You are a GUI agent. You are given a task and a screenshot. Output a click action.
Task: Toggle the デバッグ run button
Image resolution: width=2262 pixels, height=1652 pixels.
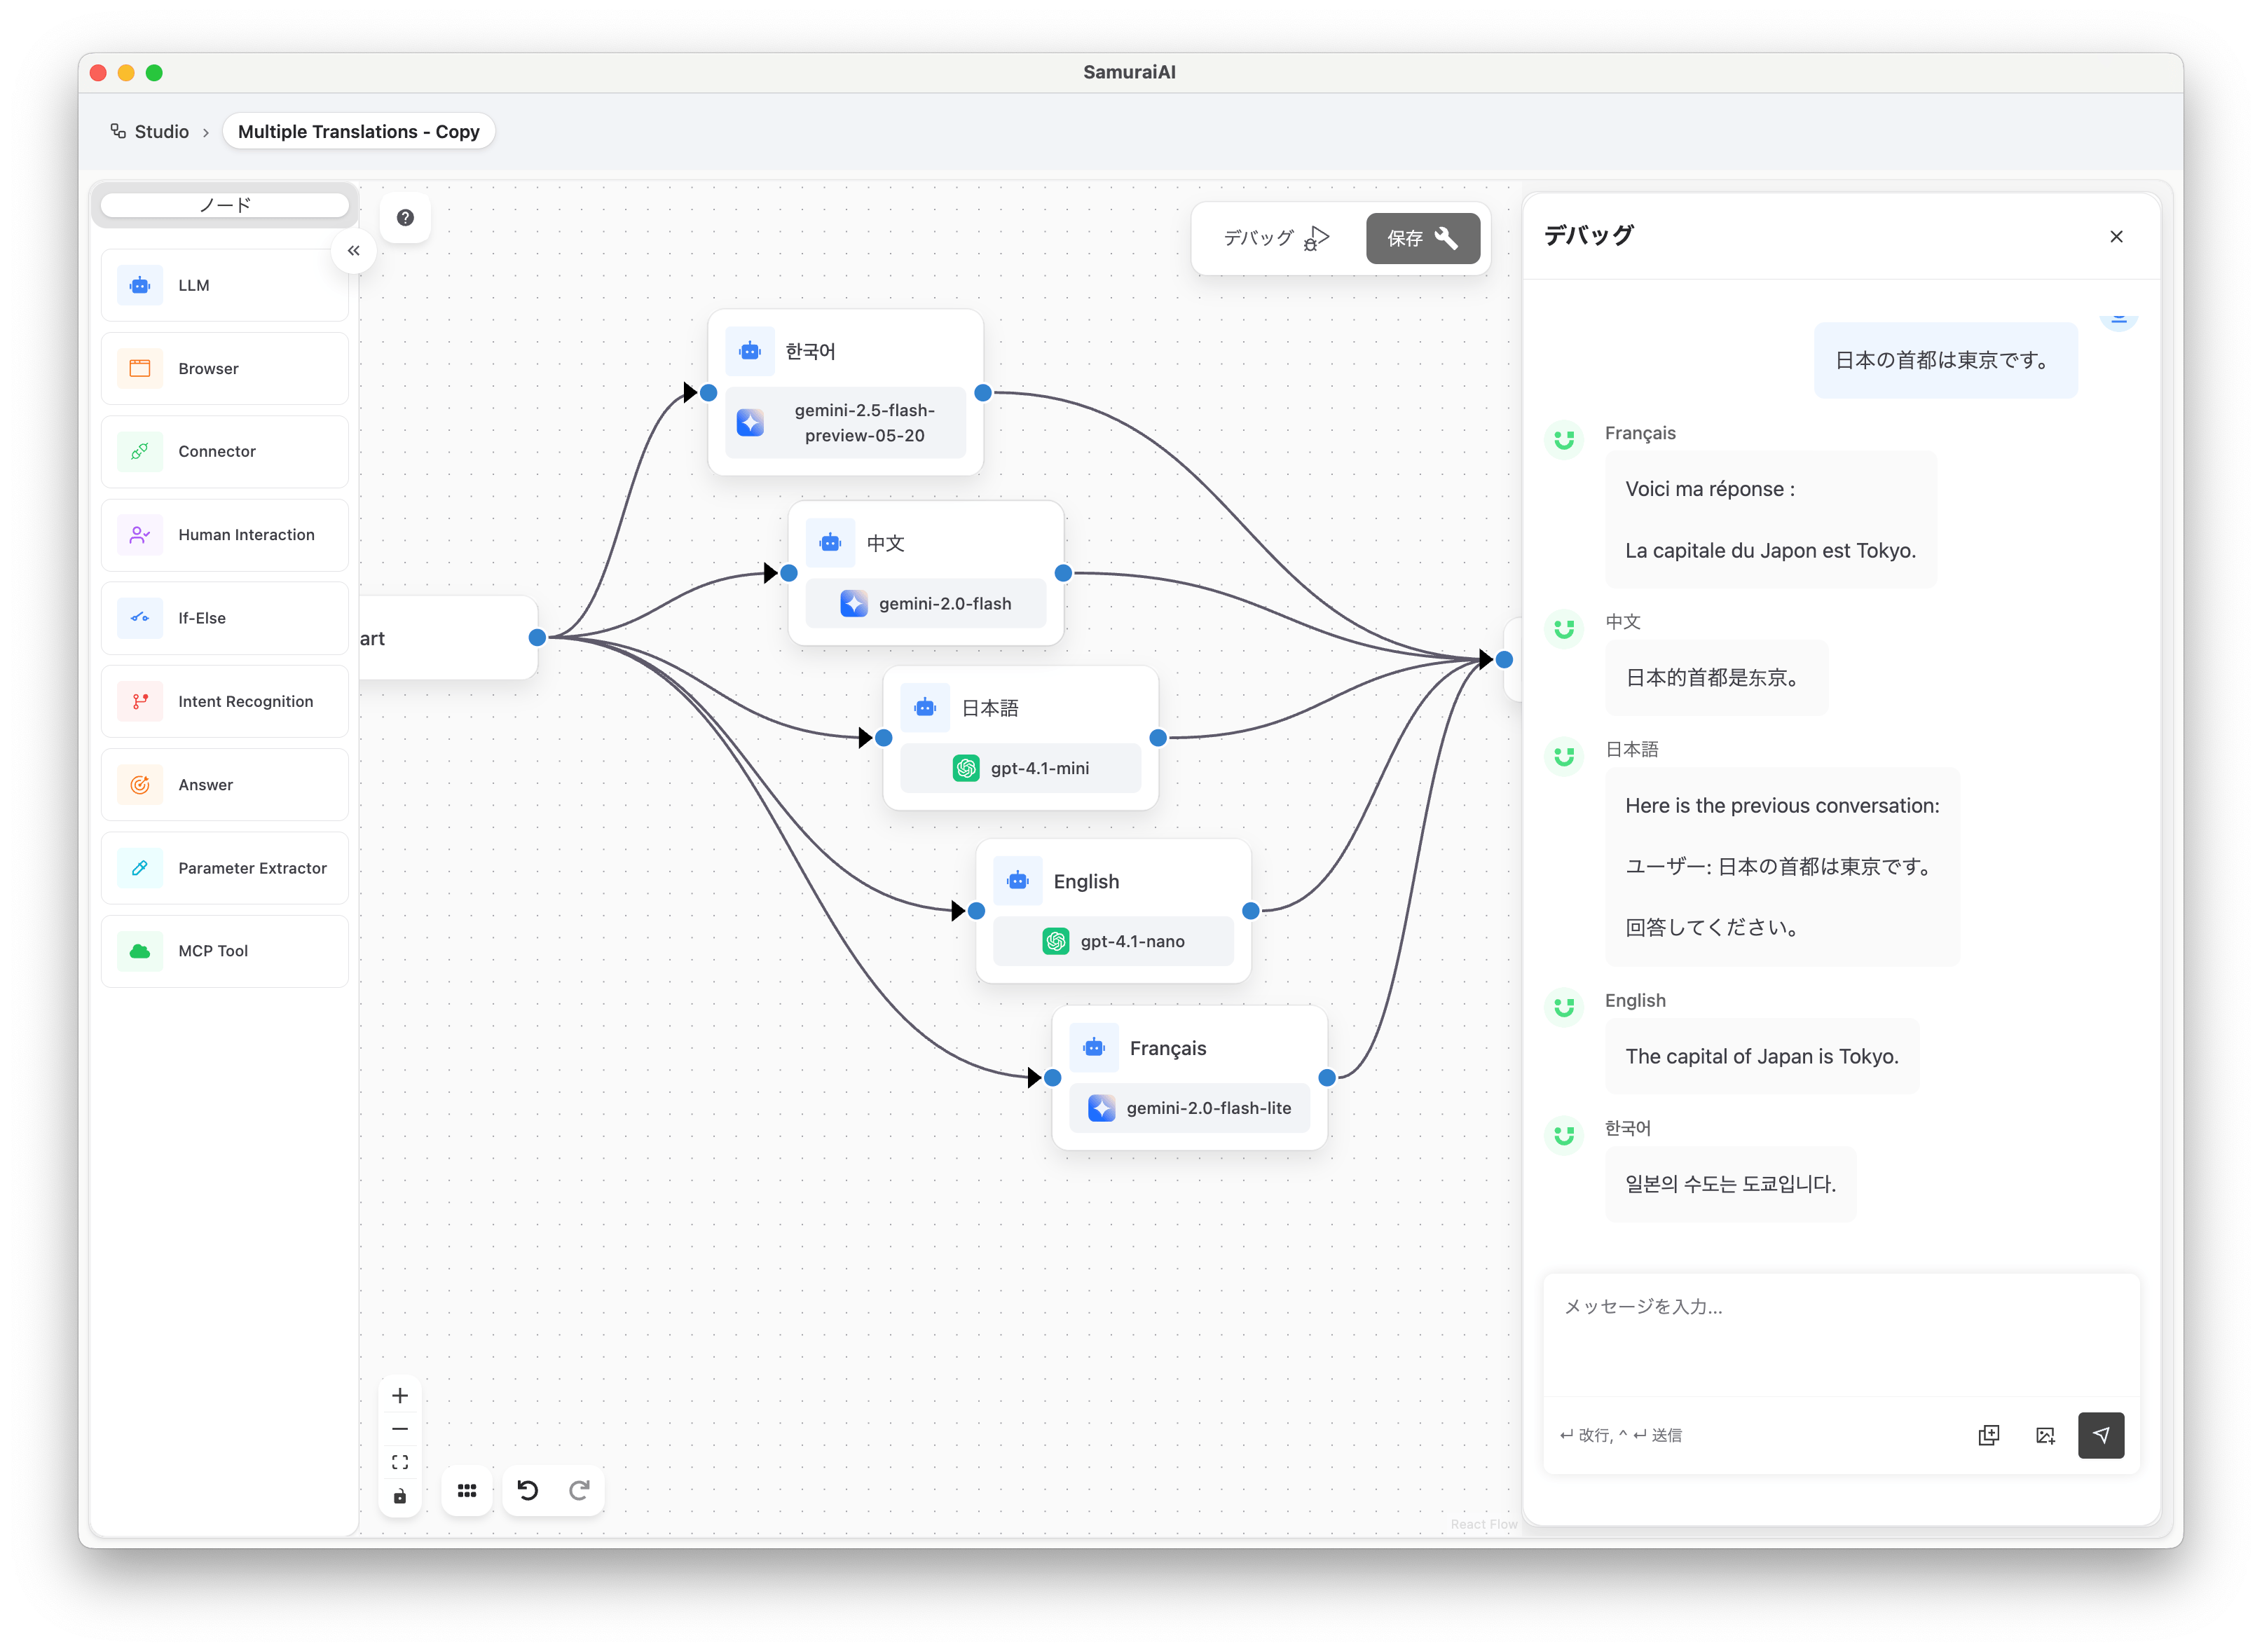pyautogui.click(x=1276, y=238)
